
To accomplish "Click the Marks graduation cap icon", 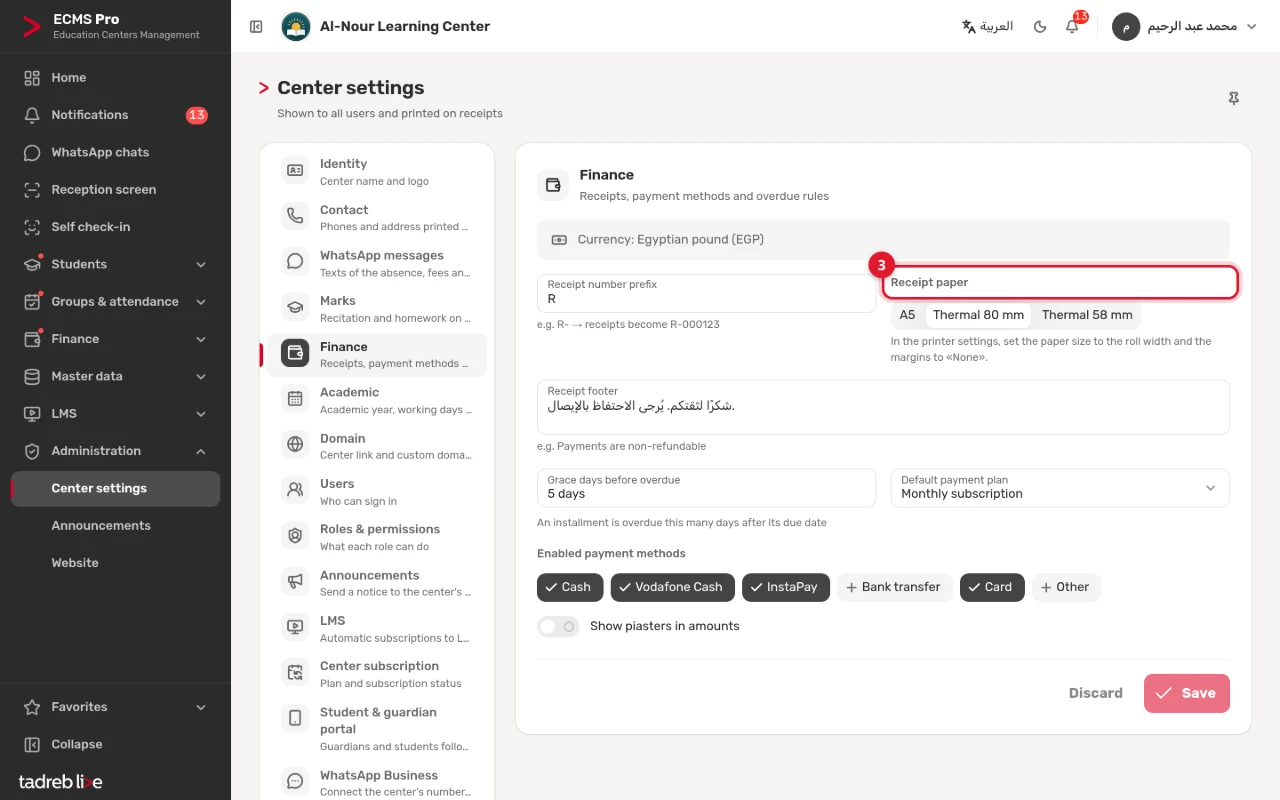I will (295, 308).
